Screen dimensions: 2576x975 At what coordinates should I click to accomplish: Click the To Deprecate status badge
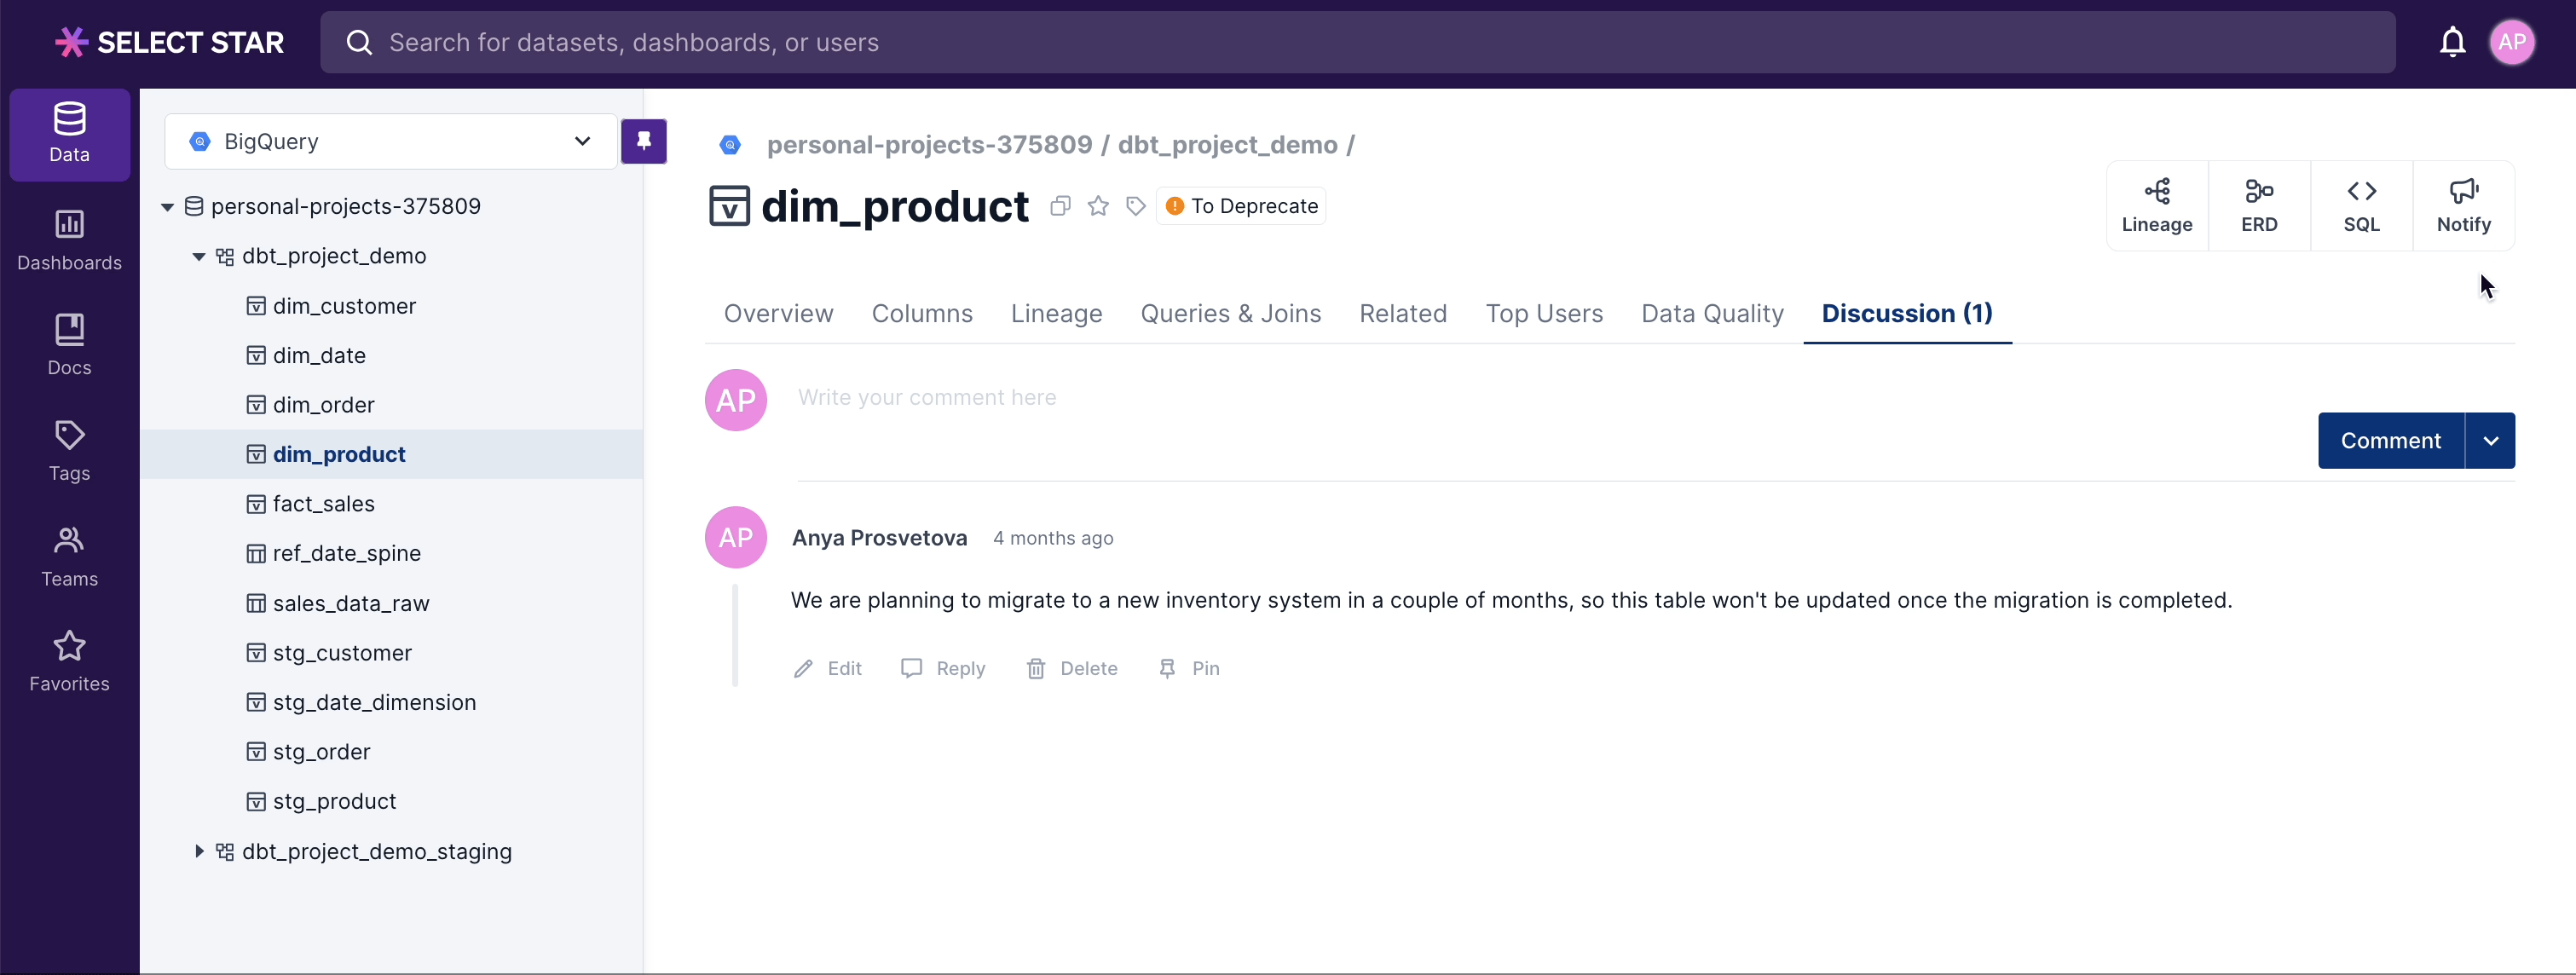(1241, 206)
